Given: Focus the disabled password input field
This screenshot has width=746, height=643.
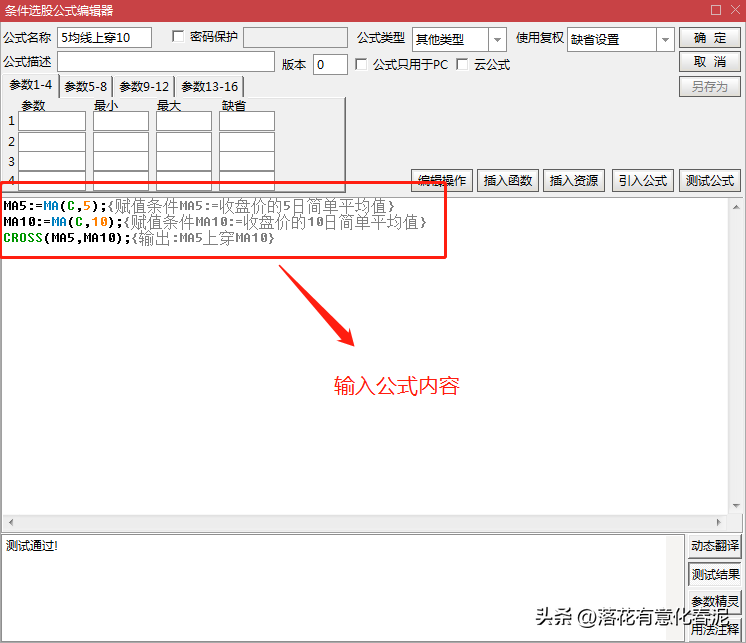Looking at the screenshot, I should 295,37.
